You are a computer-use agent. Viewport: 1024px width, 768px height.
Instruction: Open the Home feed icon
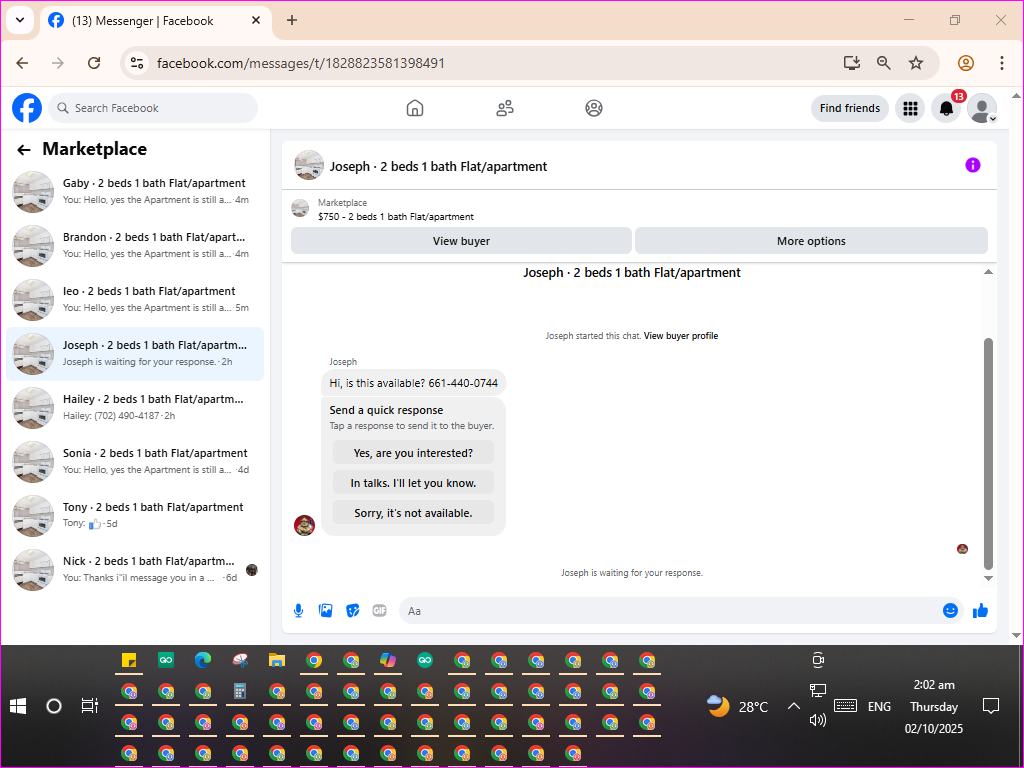click(415, 108)
